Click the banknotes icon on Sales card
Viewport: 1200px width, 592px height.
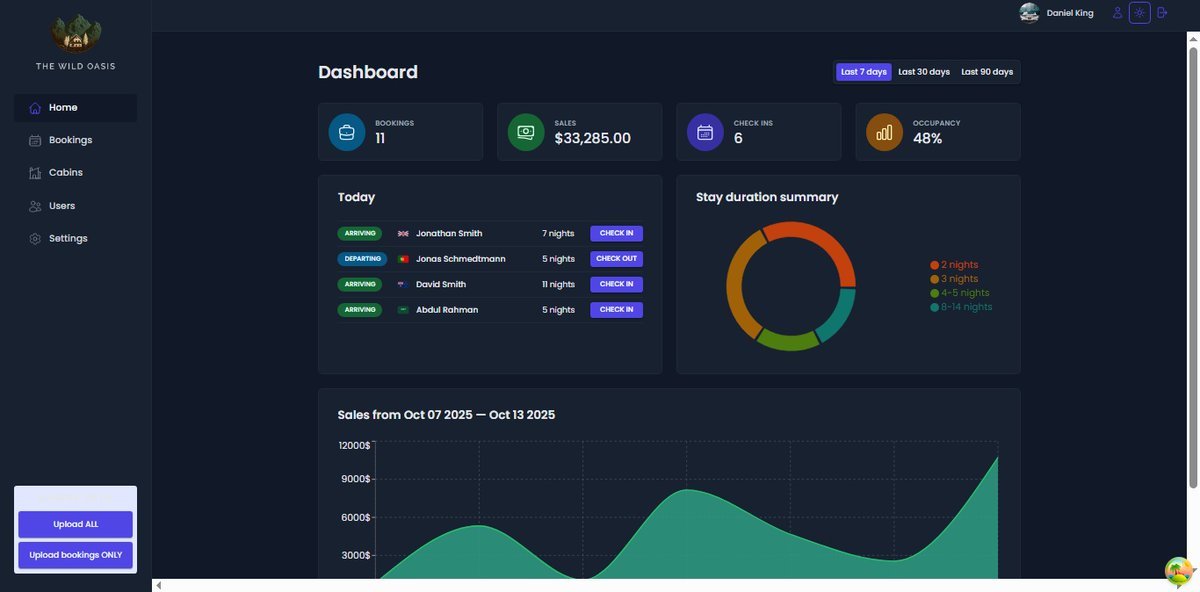pyautogui.click(x=526, y=132)
